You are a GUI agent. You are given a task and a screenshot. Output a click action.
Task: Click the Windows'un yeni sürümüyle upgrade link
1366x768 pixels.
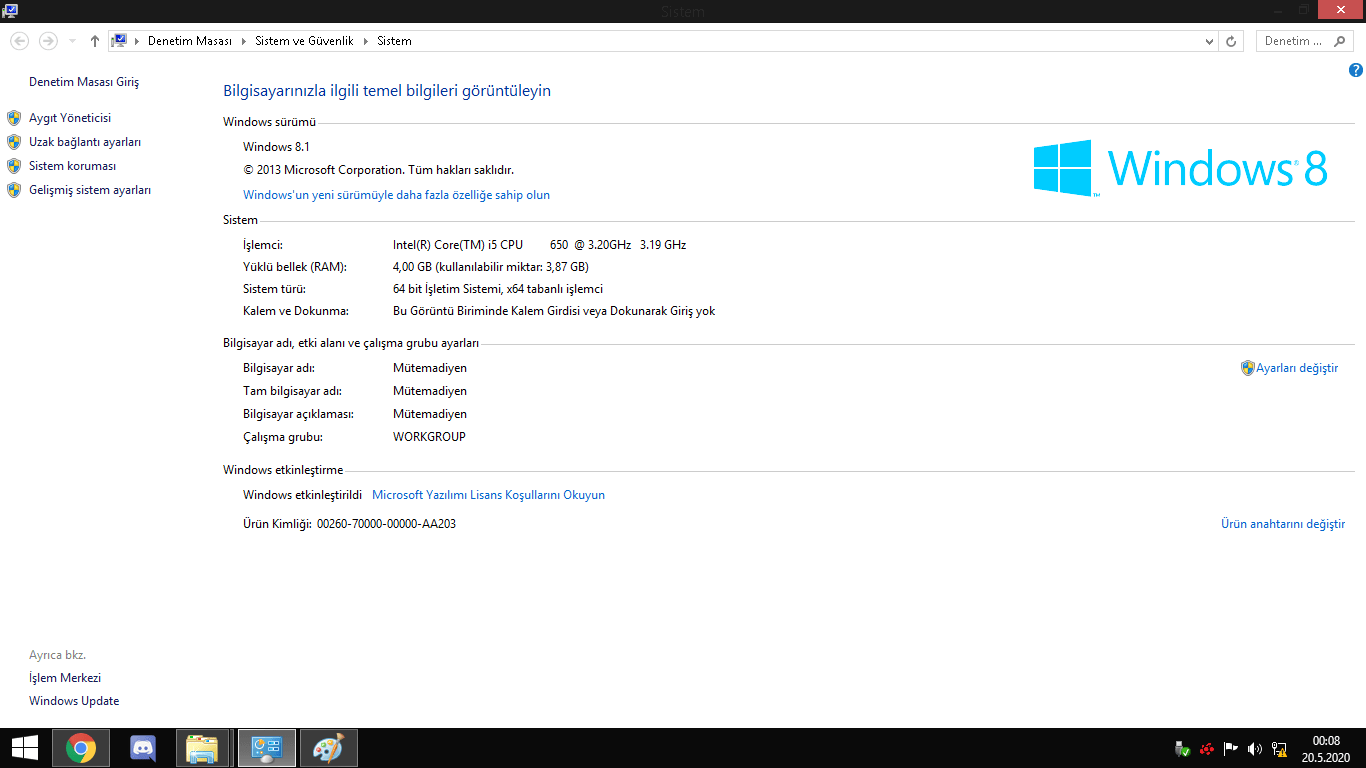pyautogui.click(x=396, y=195)
